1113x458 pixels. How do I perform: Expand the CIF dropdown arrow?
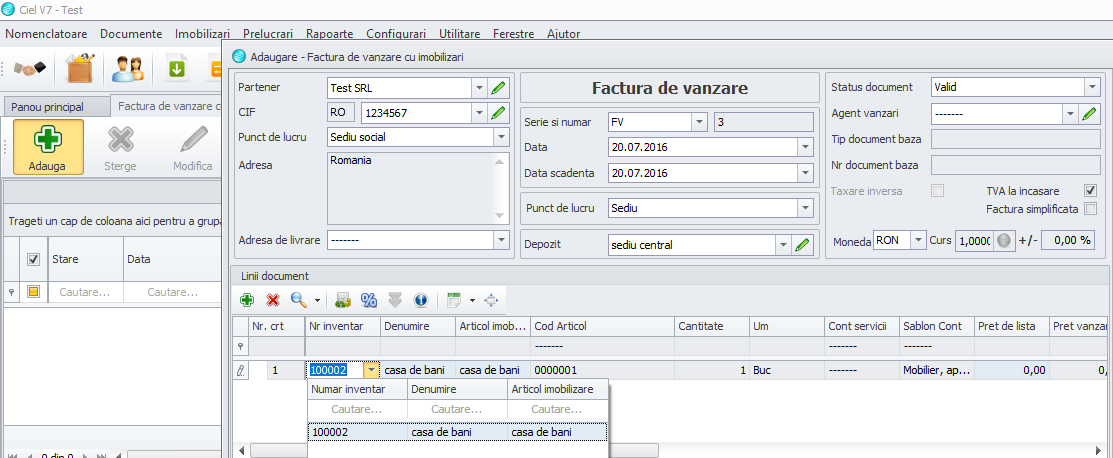point(479,112)
